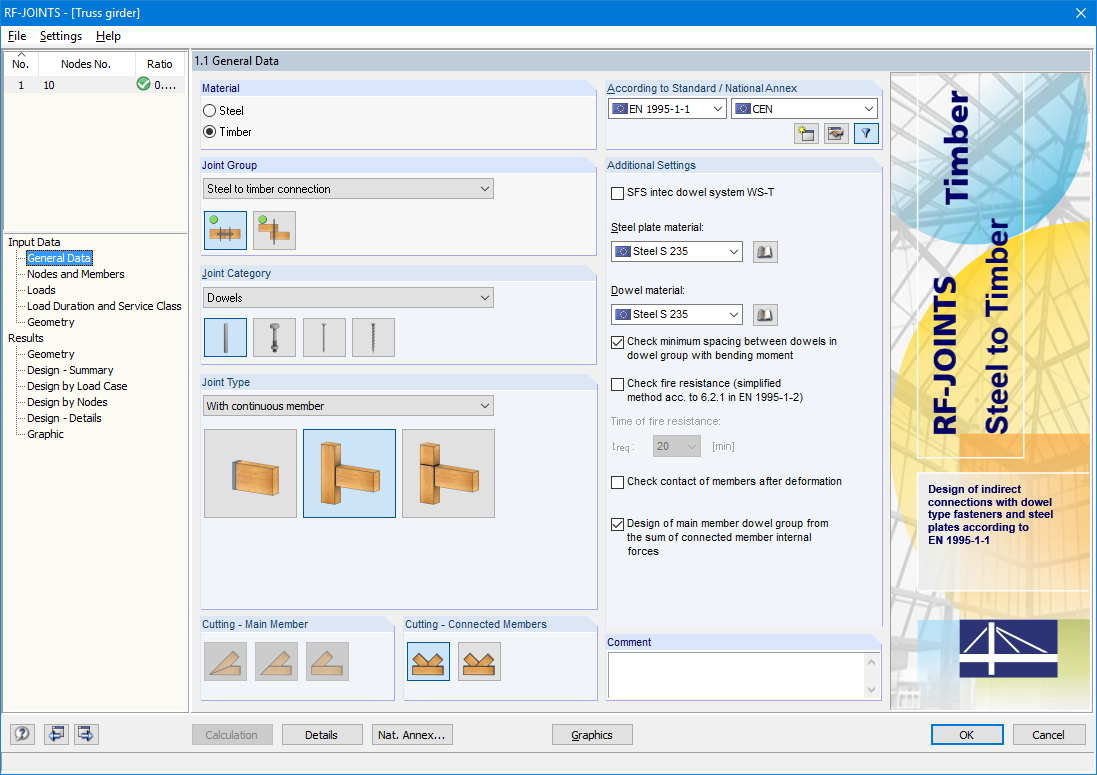This screenshot has width=1097, height=775.
Task: Open Geometry under Input Data
Action: [x=50, y=322]
